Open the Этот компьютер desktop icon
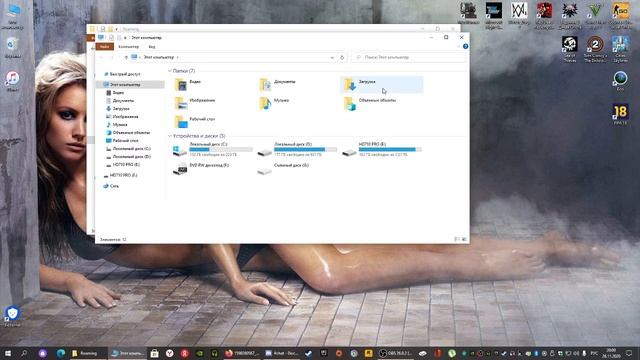The image size is (640, 360). [13, 16]
